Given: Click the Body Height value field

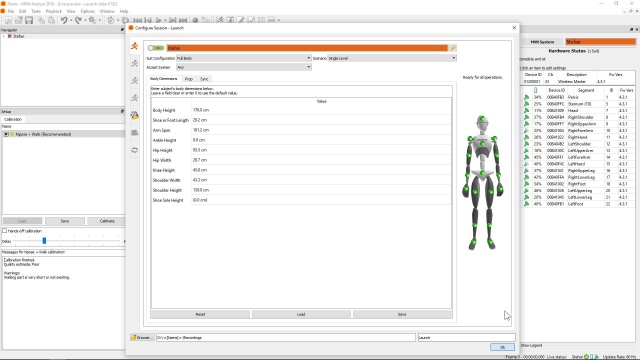Looking at the screenshot, I should pyautogui.click(x=321, y=110).
